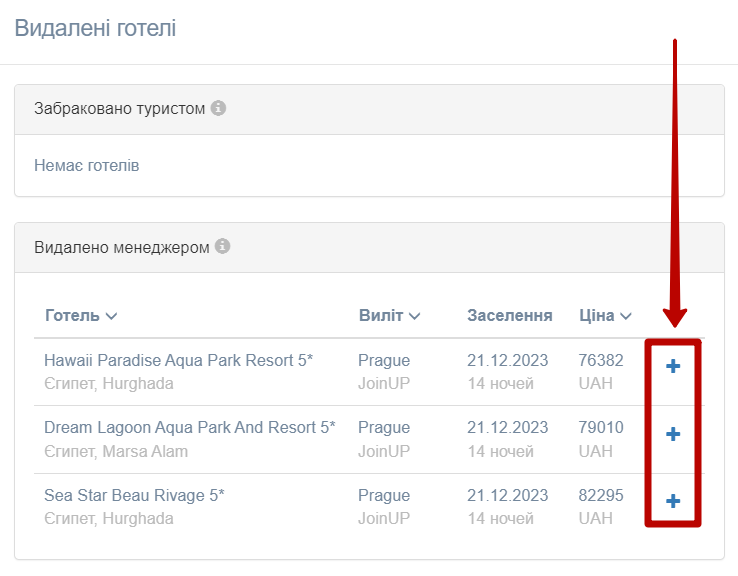Image resolution: width=738 pixels, height=576 pixels.
Task: Open Dream Lagoon Aqua Park And Resort link
Action: tap(190, 428)
